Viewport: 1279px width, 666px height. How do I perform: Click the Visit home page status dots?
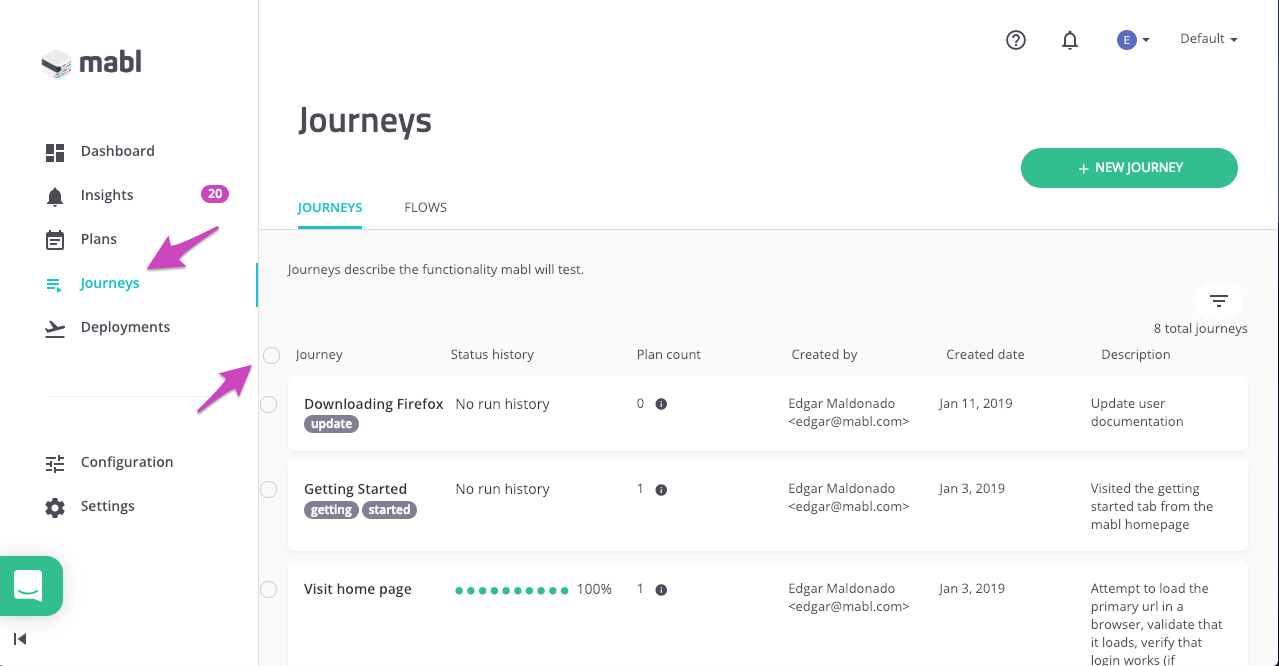[512, 591]
